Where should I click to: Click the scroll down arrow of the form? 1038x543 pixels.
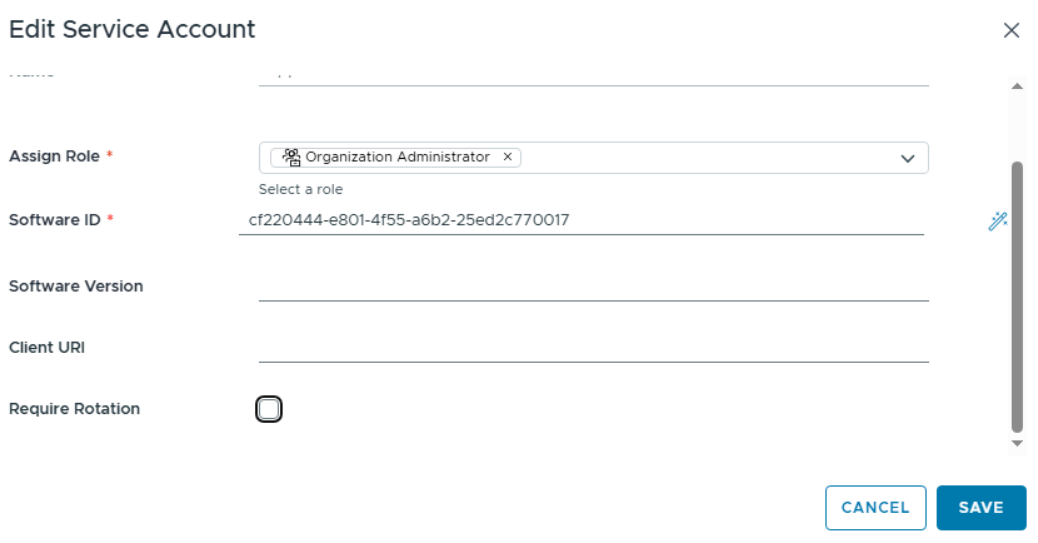[1017, 443]
